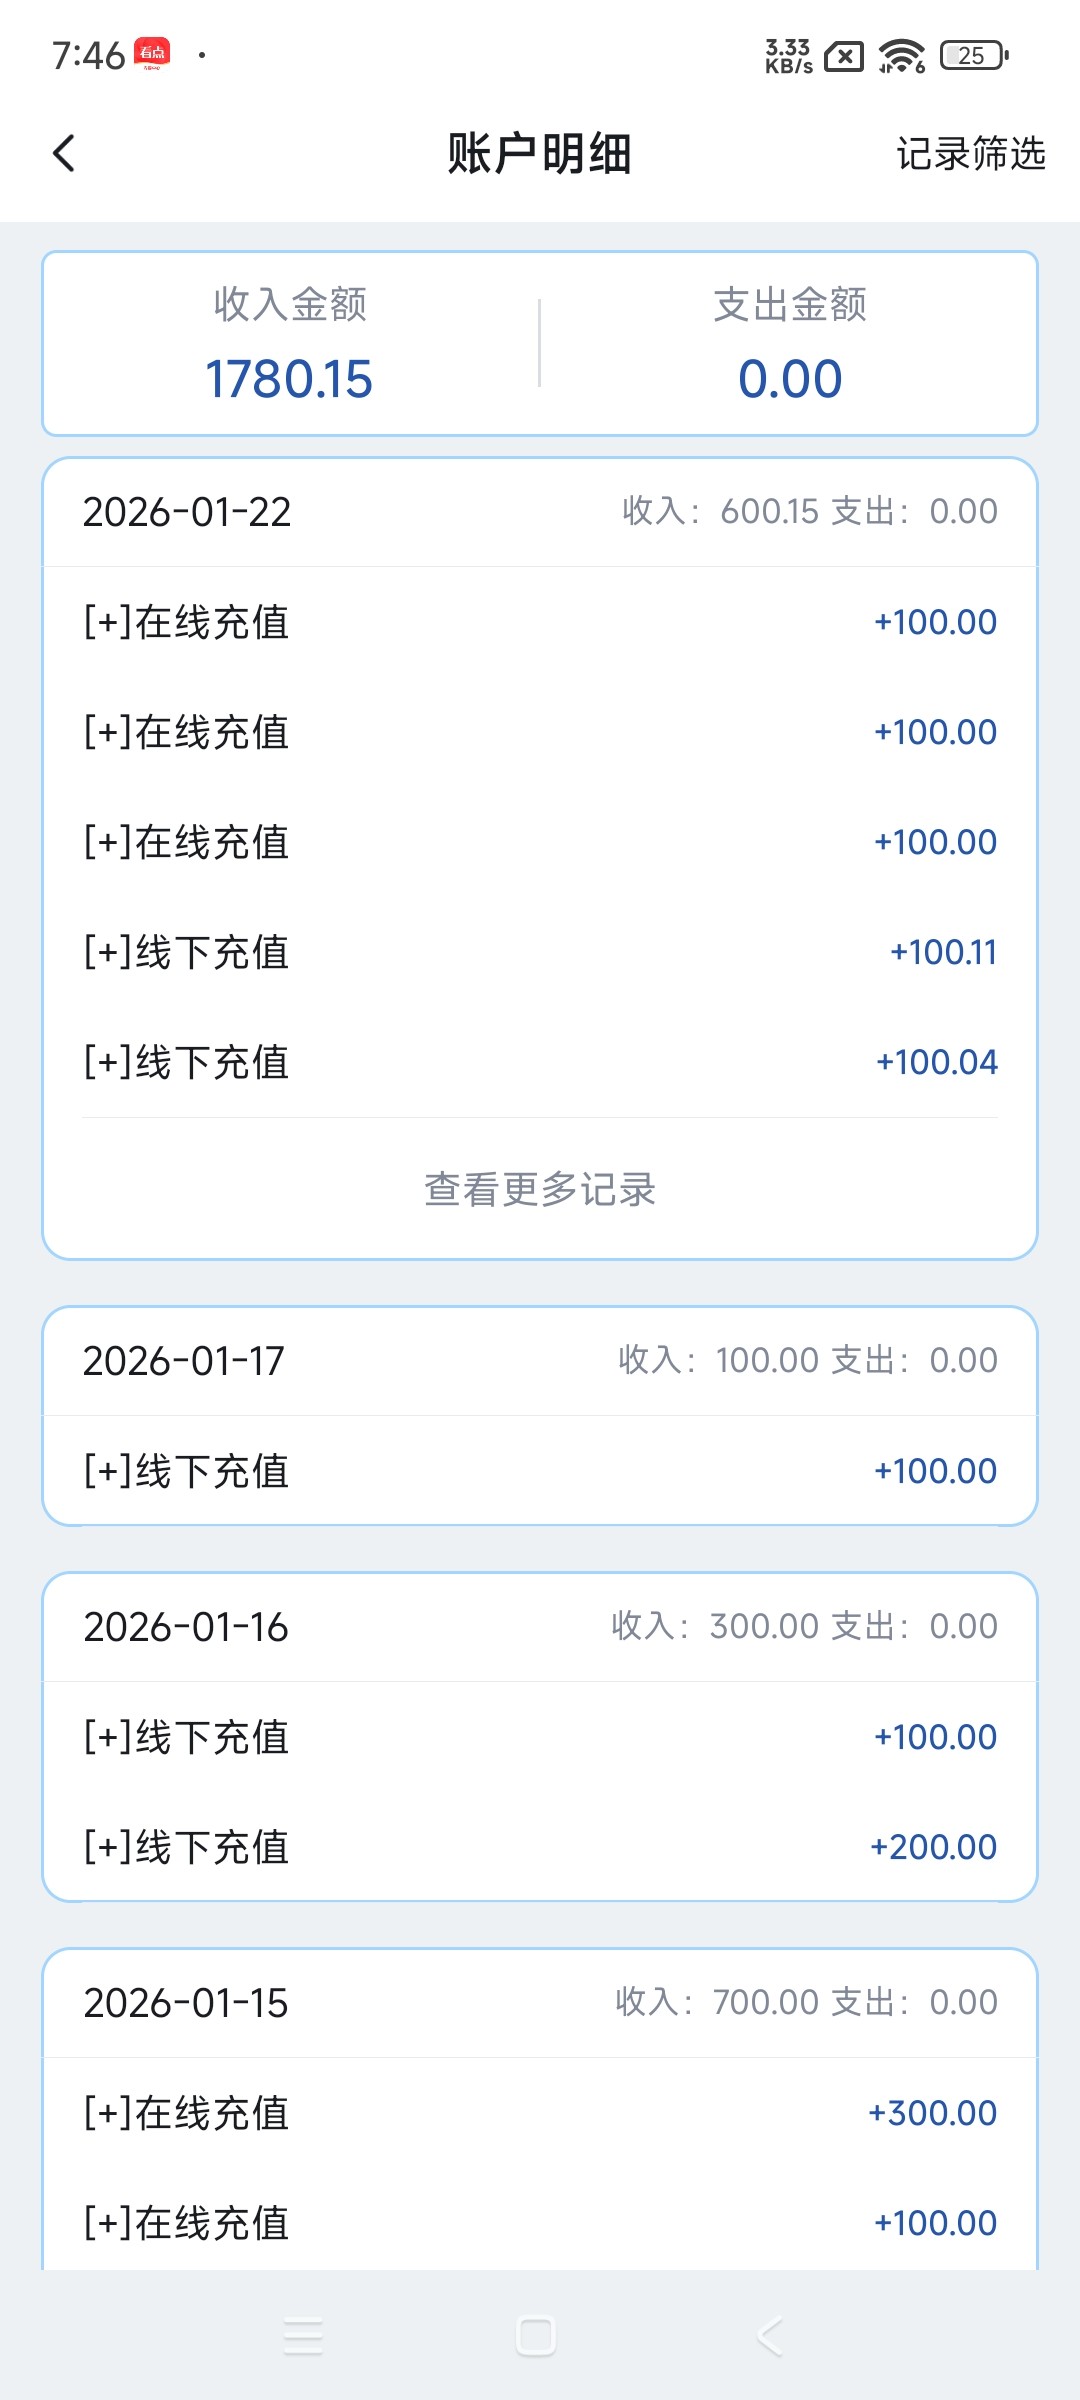Tap the 收入金额 1780.15 total
This screenshot has height=2400, width=1080.
pos(289,378)
